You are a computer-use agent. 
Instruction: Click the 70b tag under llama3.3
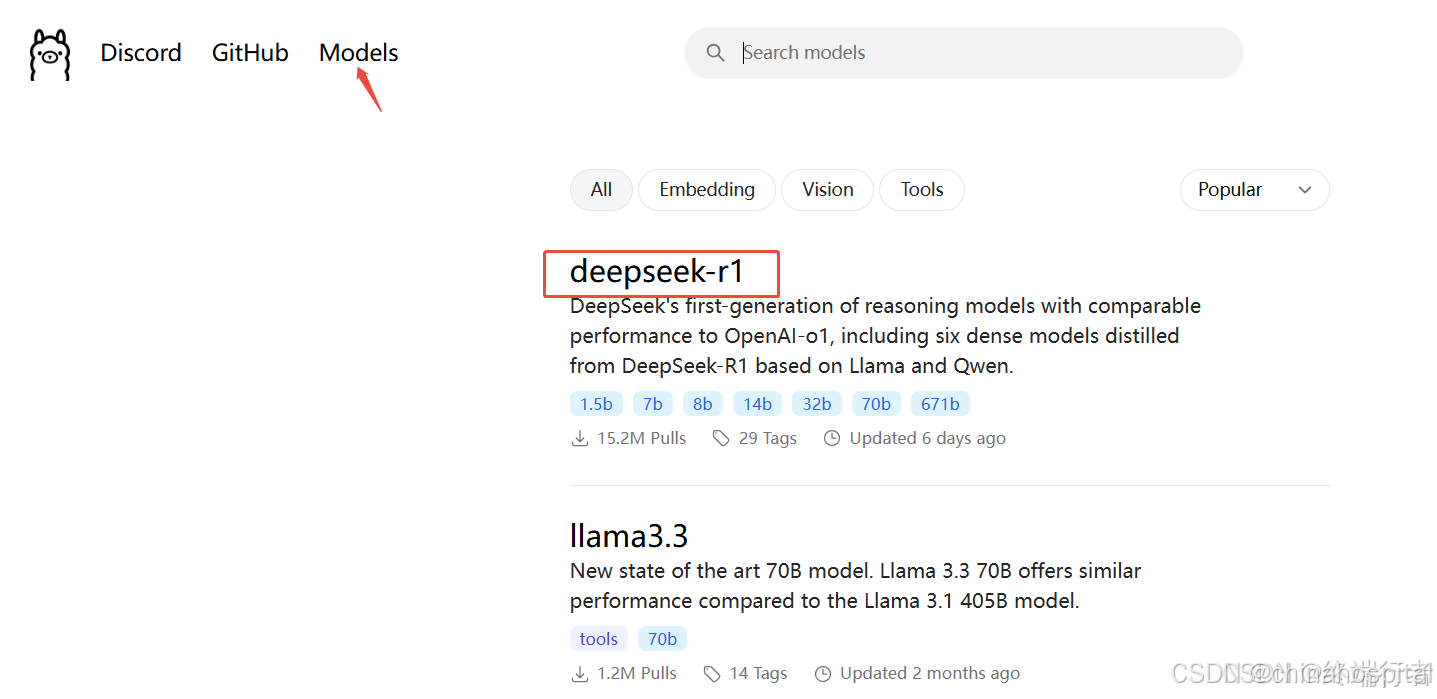point(662,639)
